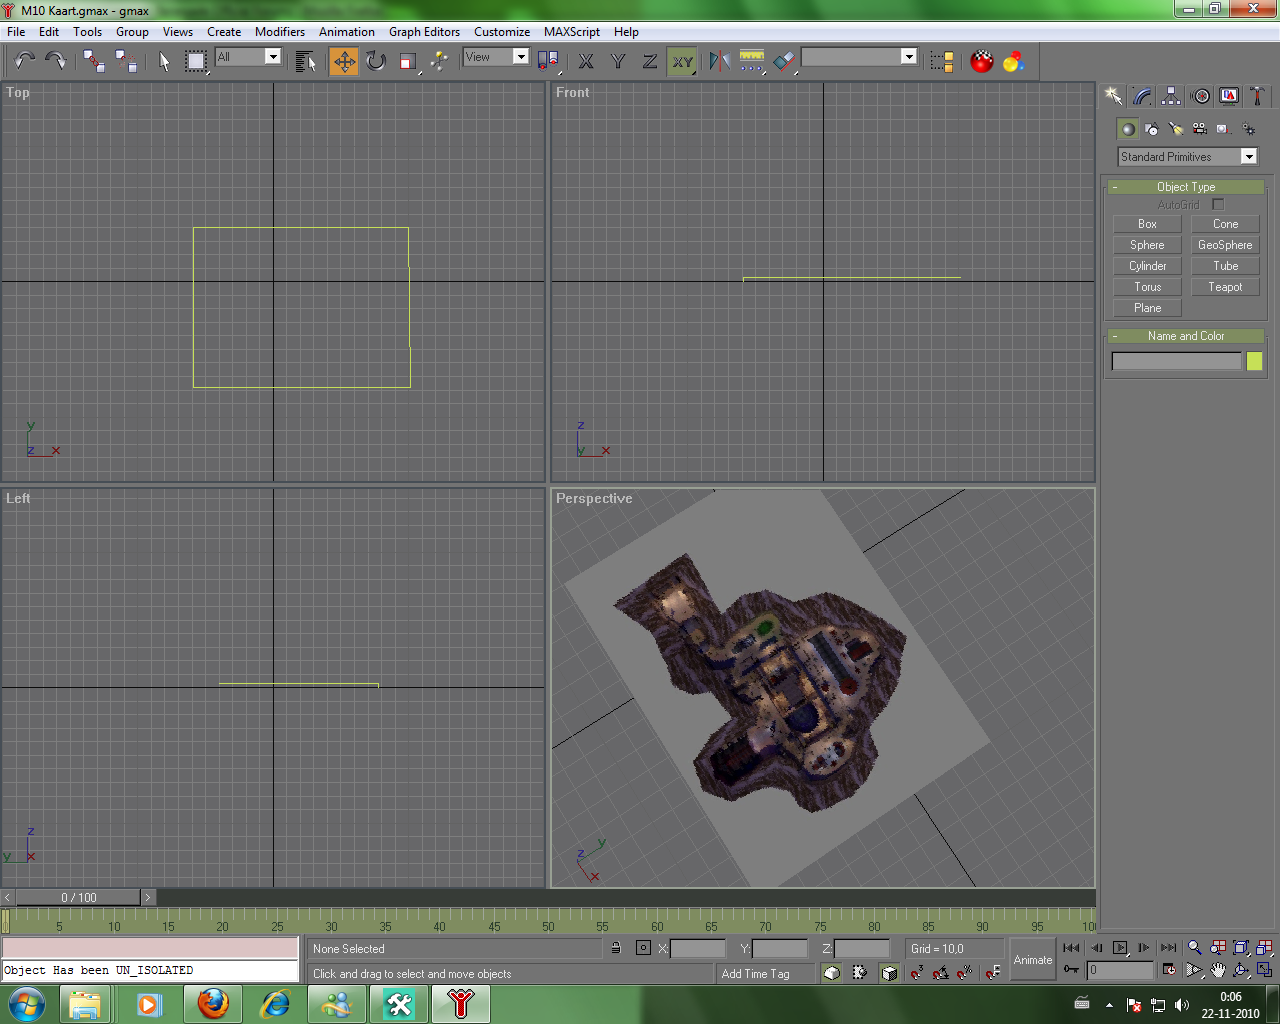Switch to the Lights creation category

[x=1176, y=129]
